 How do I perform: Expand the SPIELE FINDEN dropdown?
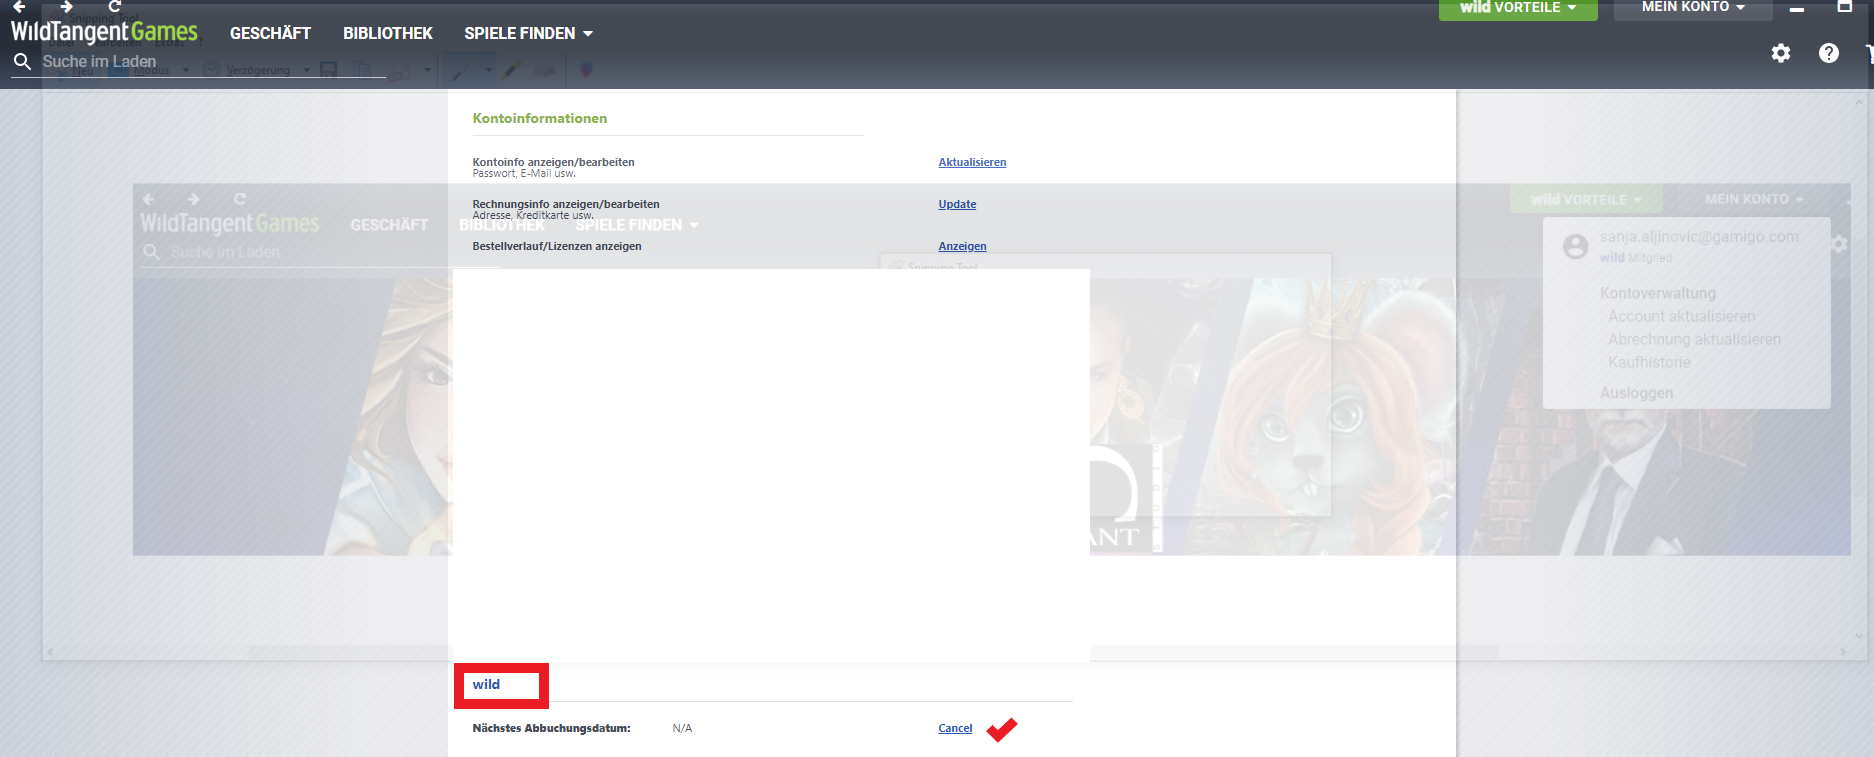(528, 33)
